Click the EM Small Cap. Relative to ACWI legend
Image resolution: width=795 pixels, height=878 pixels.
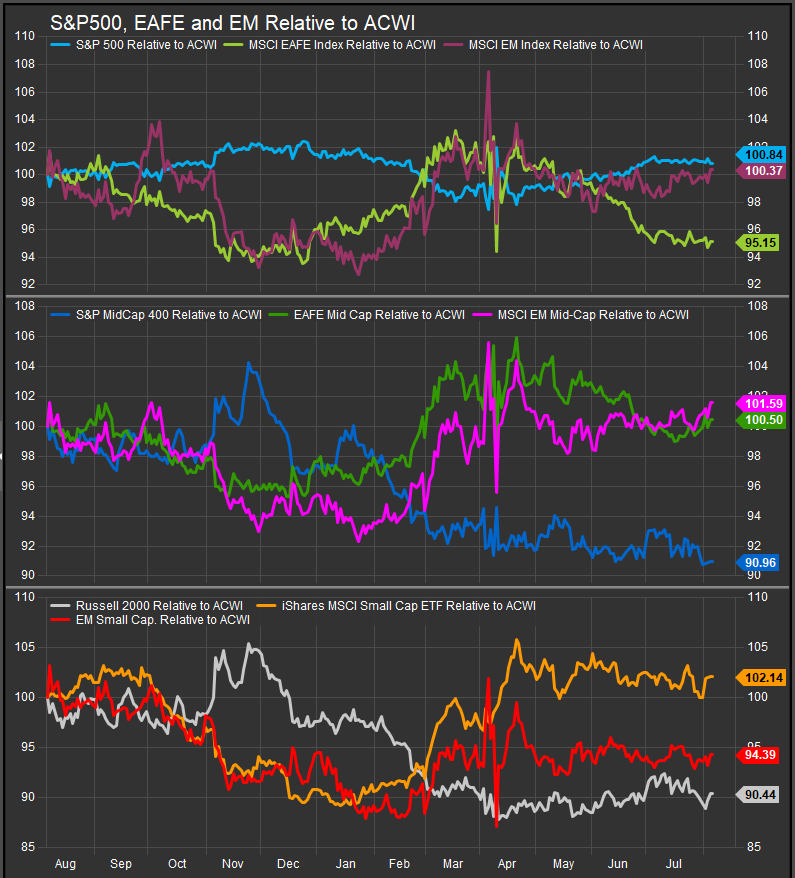pyautogui.click(x=162, y=620)
